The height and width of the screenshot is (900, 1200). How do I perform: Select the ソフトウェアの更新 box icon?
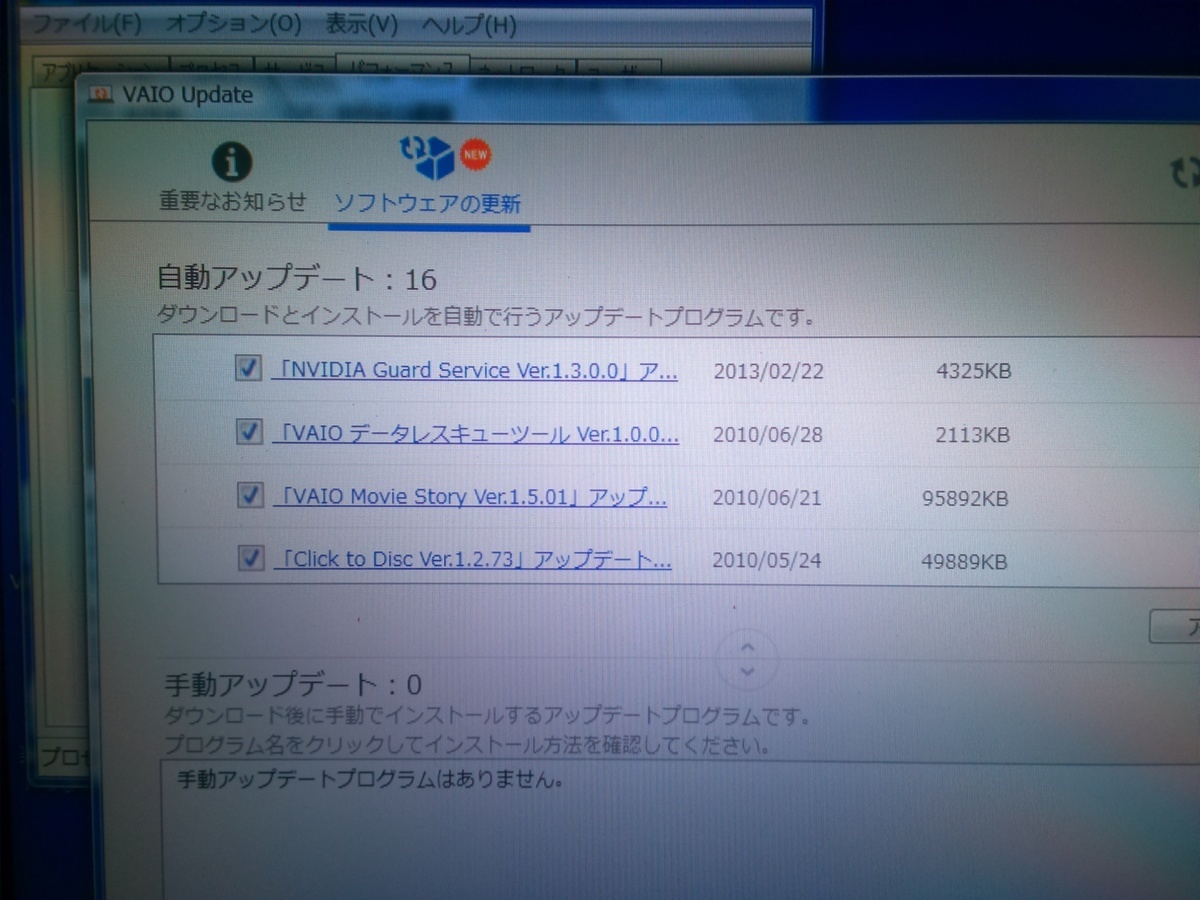(x=427, y=157)
